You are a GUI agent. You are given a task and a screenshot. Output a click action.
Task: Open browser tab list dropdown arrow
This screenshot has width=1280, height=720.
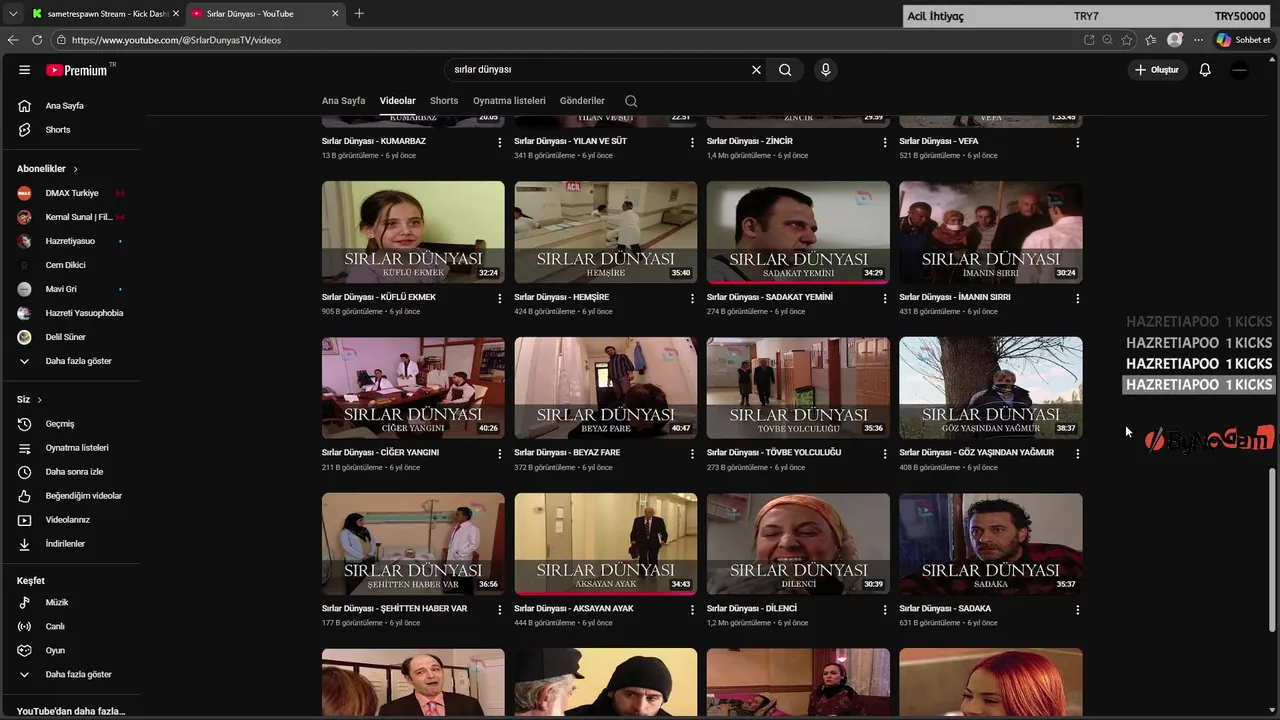pyautogui.click(x=12, y=14)
